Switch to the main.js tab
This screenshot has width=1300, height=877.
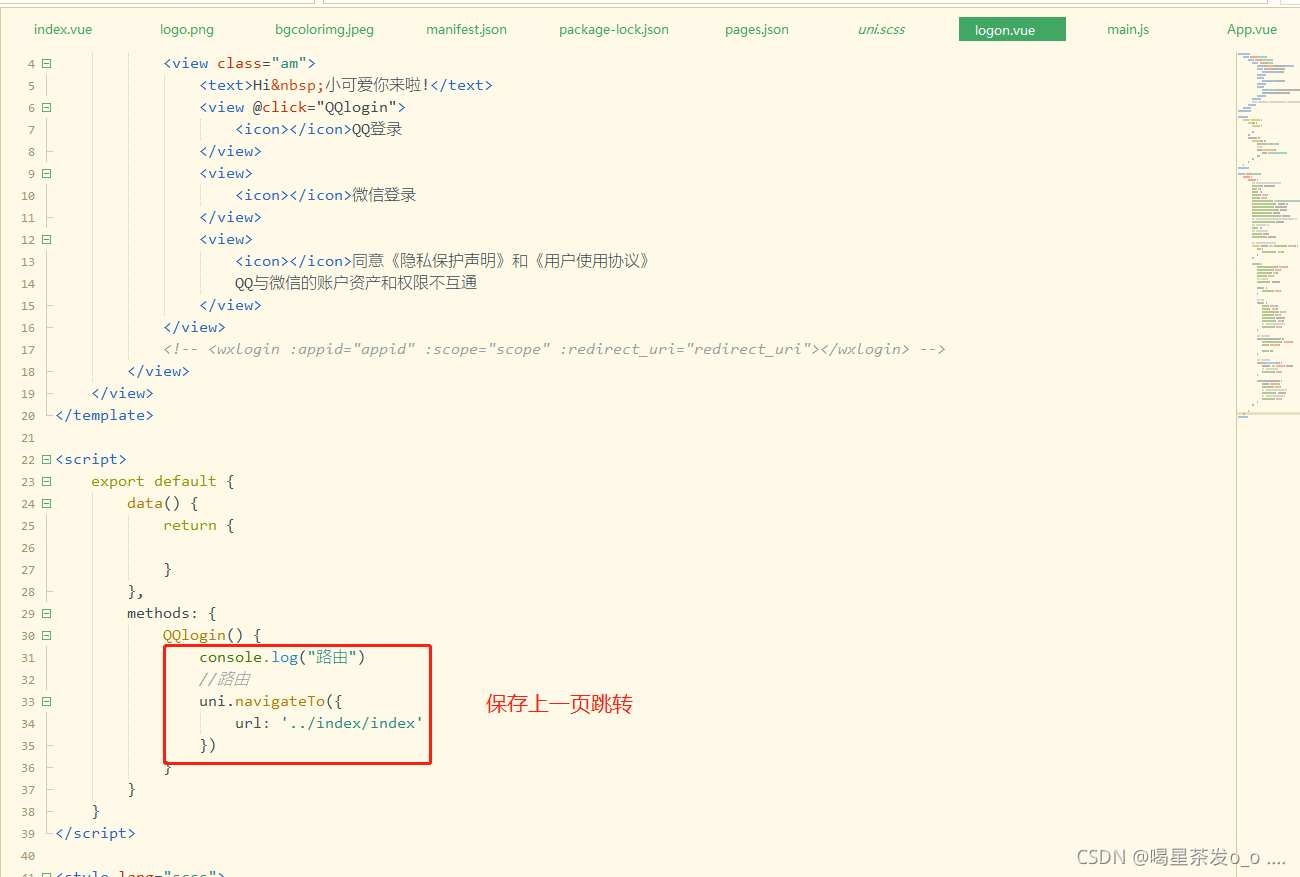click(1128, 29)
